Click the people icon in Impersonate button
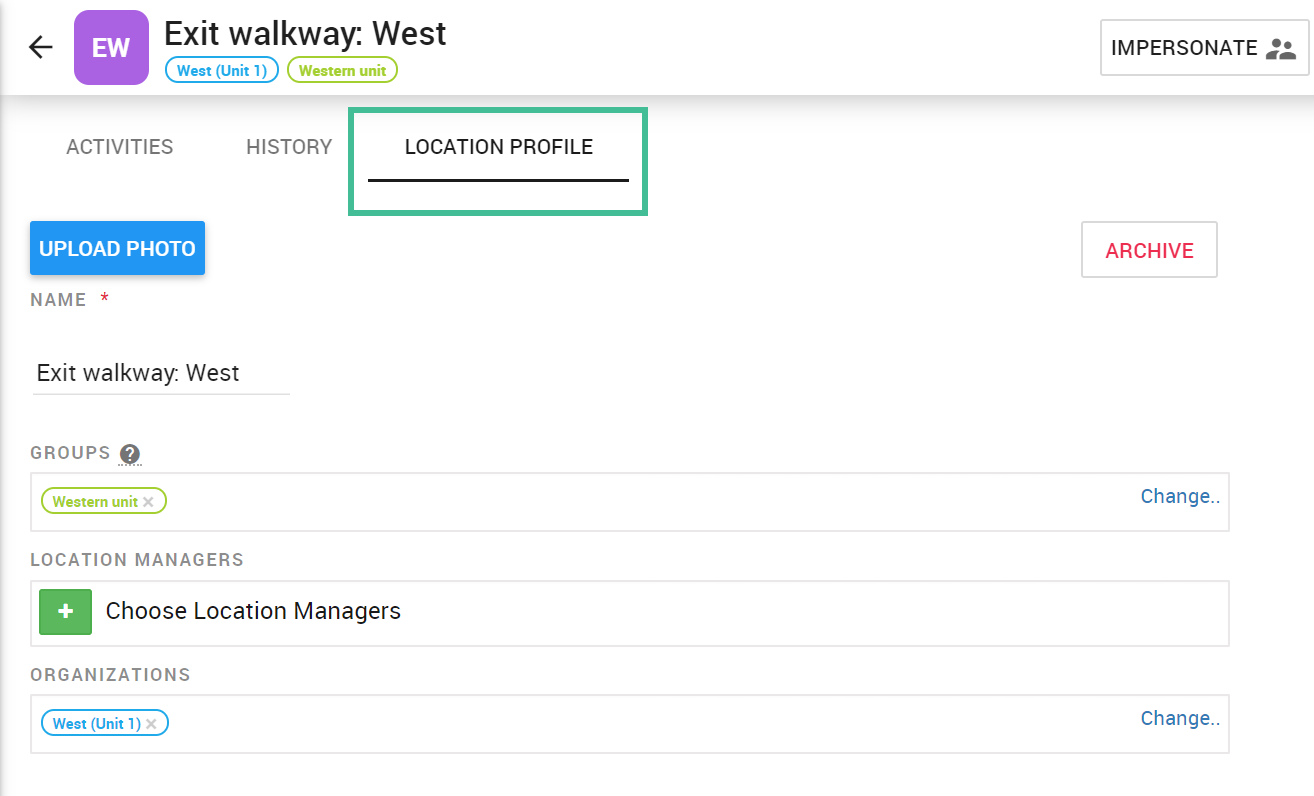This screenshot has height=796, width=1314. (1280, 48)
